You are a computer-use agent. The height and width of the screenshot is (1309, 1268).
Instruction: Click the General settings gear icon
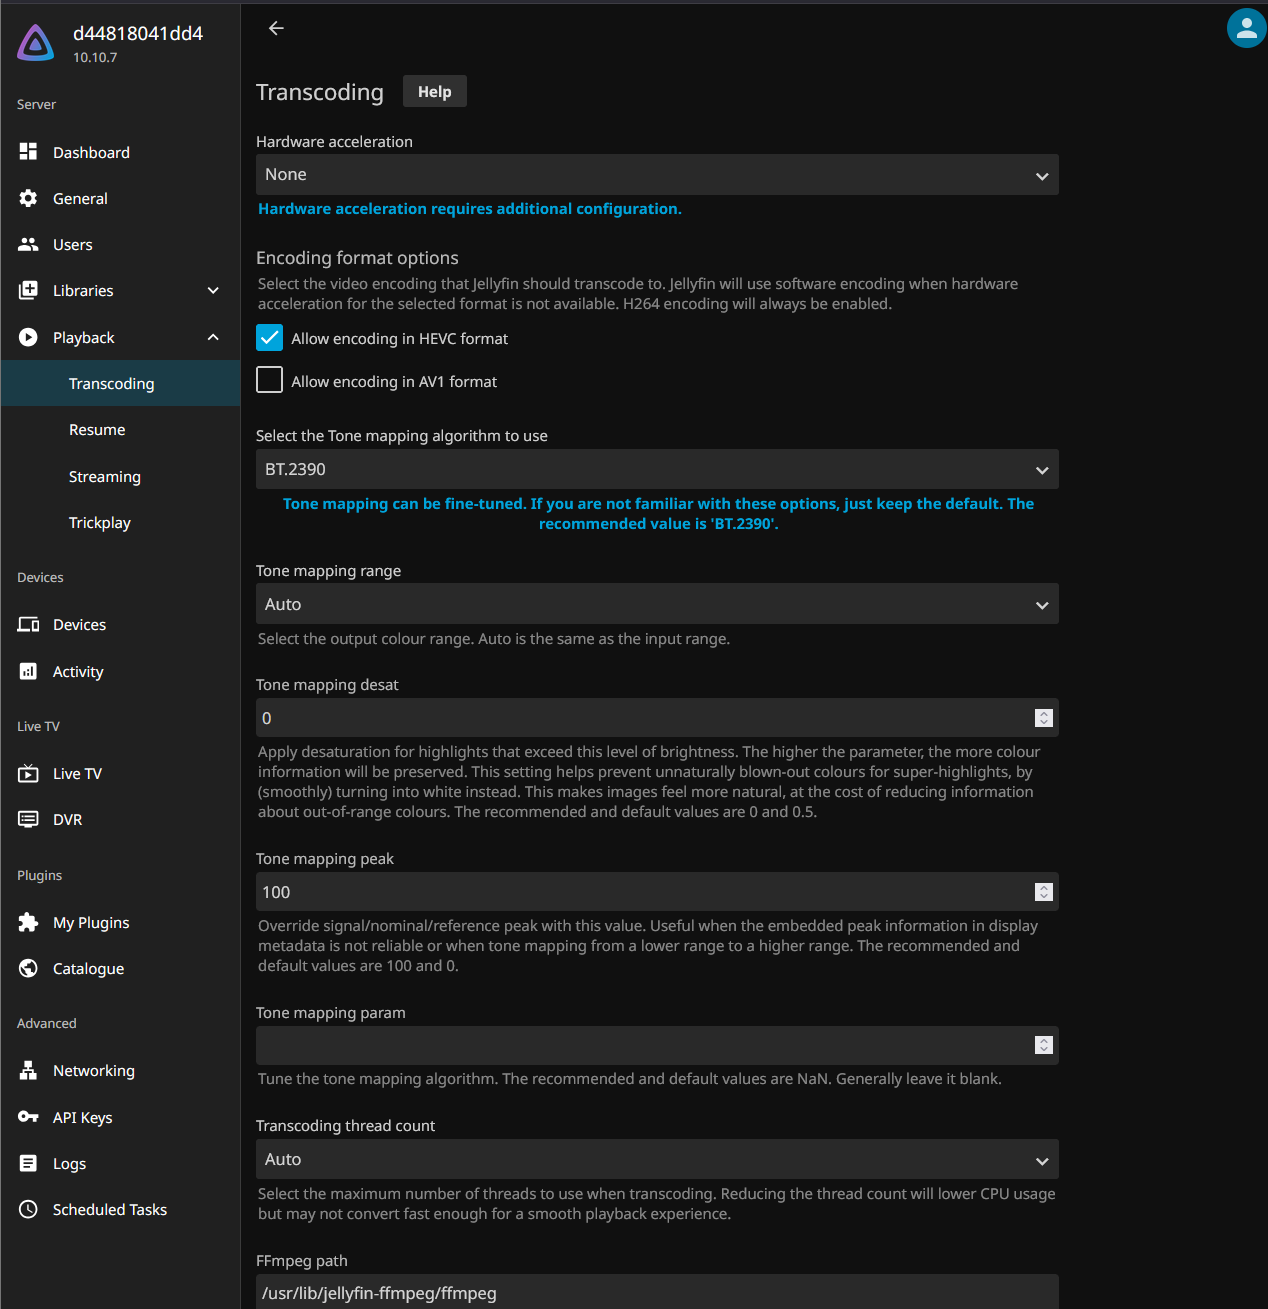28,198
